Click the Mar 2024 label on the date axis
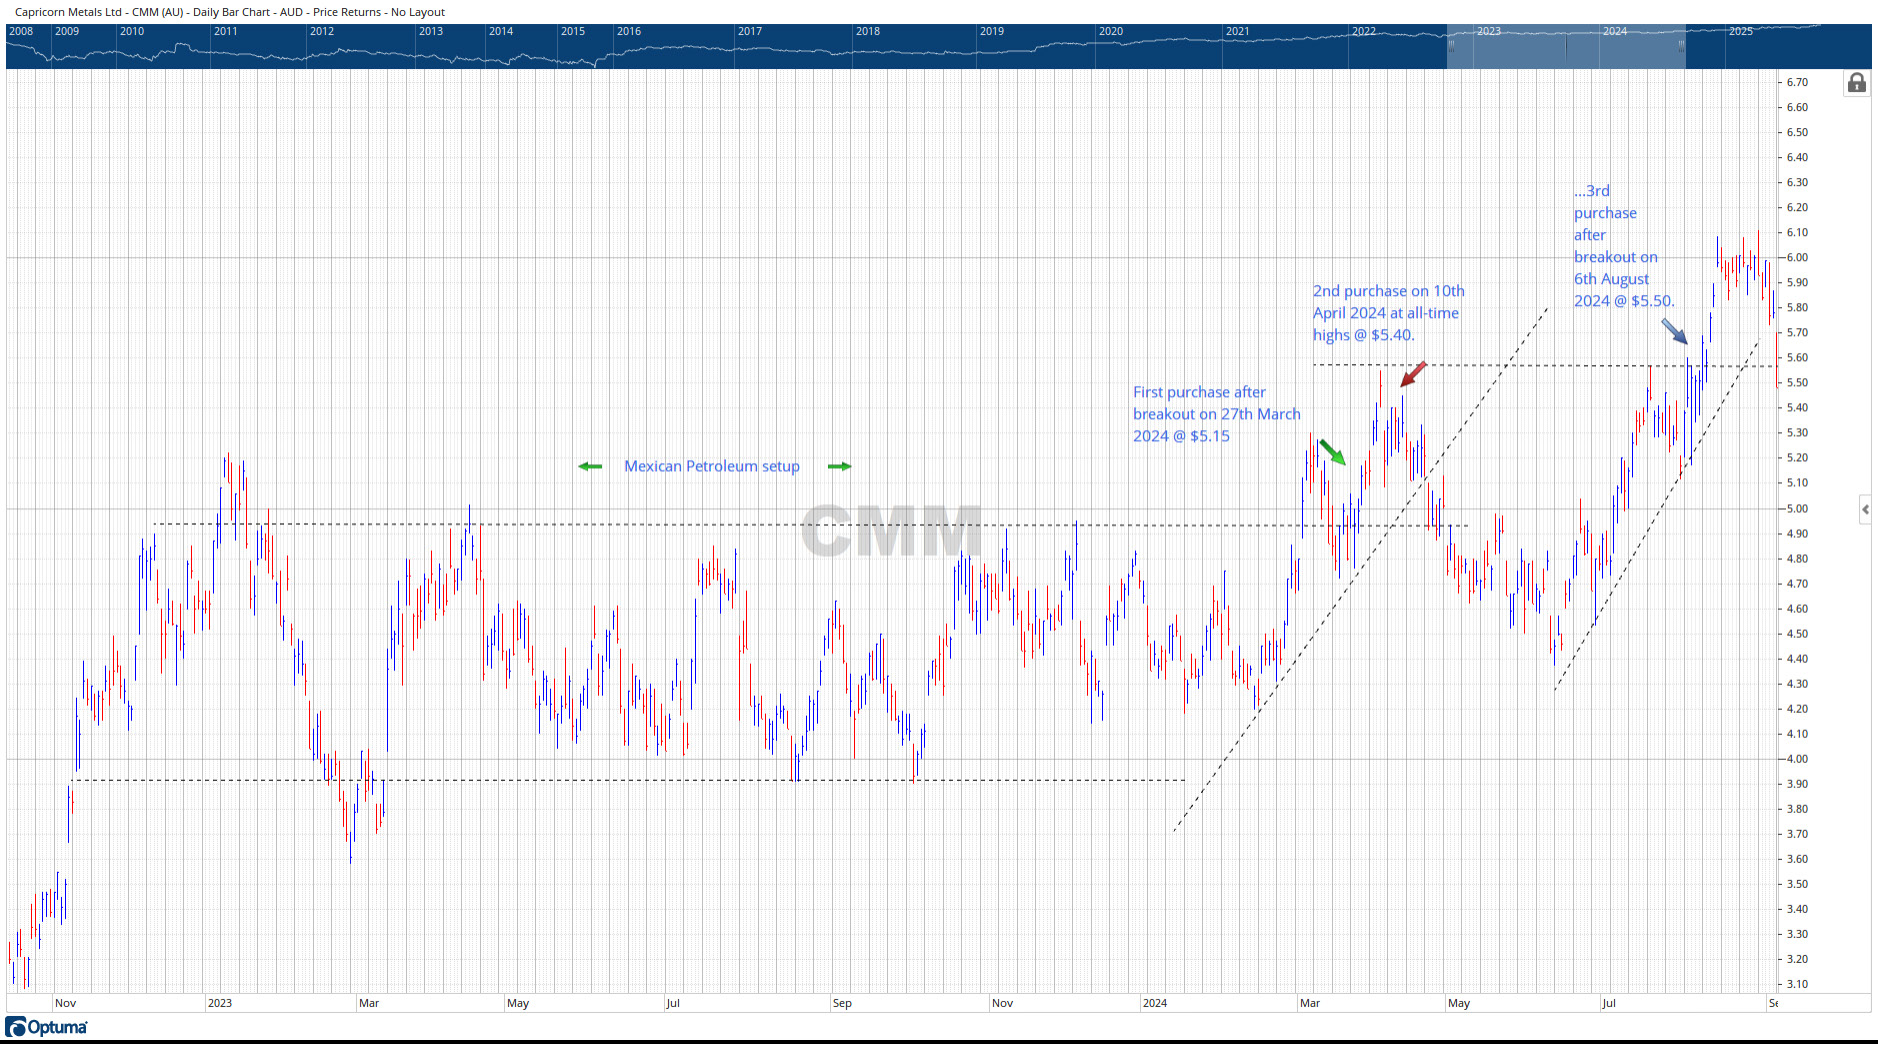Image resolution: width=1878 pixels, height=1044 pixels. [1310, 1003]
